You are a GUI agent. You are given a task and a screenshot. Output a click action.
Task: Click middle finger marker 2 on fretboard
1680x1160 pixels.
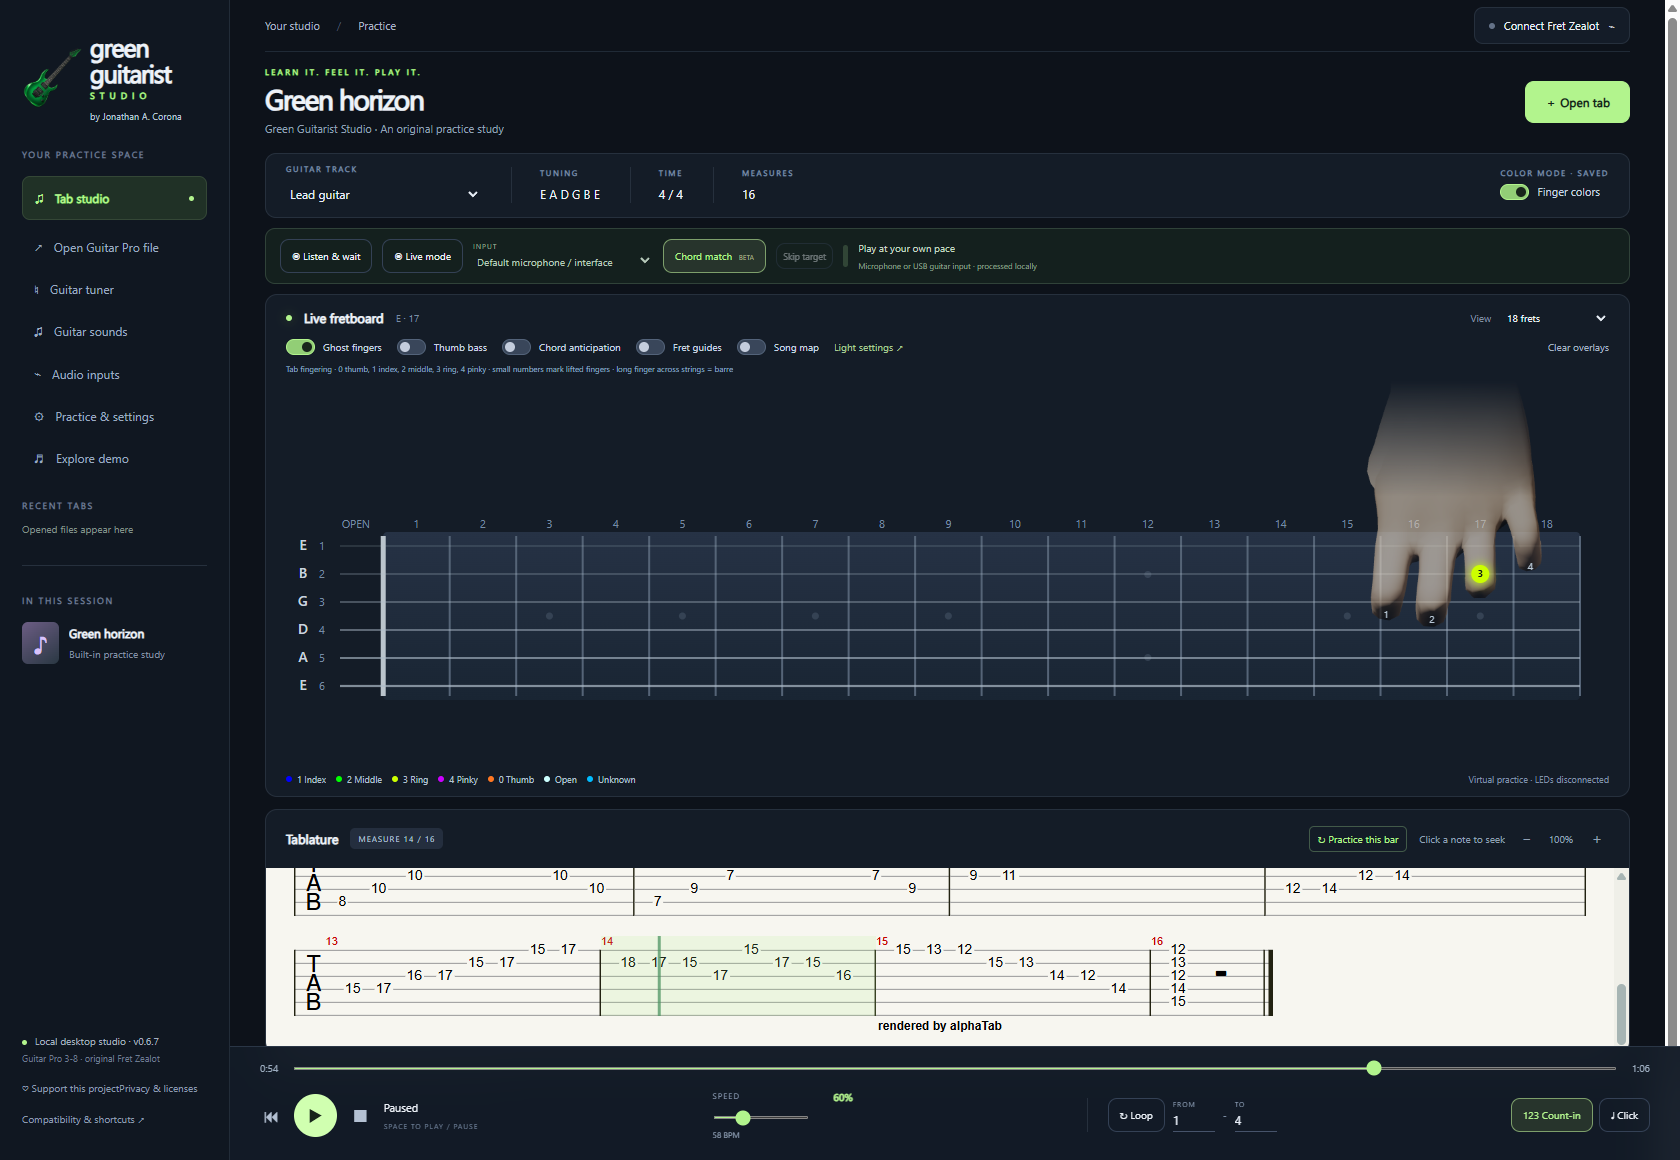pos(1432,620)
